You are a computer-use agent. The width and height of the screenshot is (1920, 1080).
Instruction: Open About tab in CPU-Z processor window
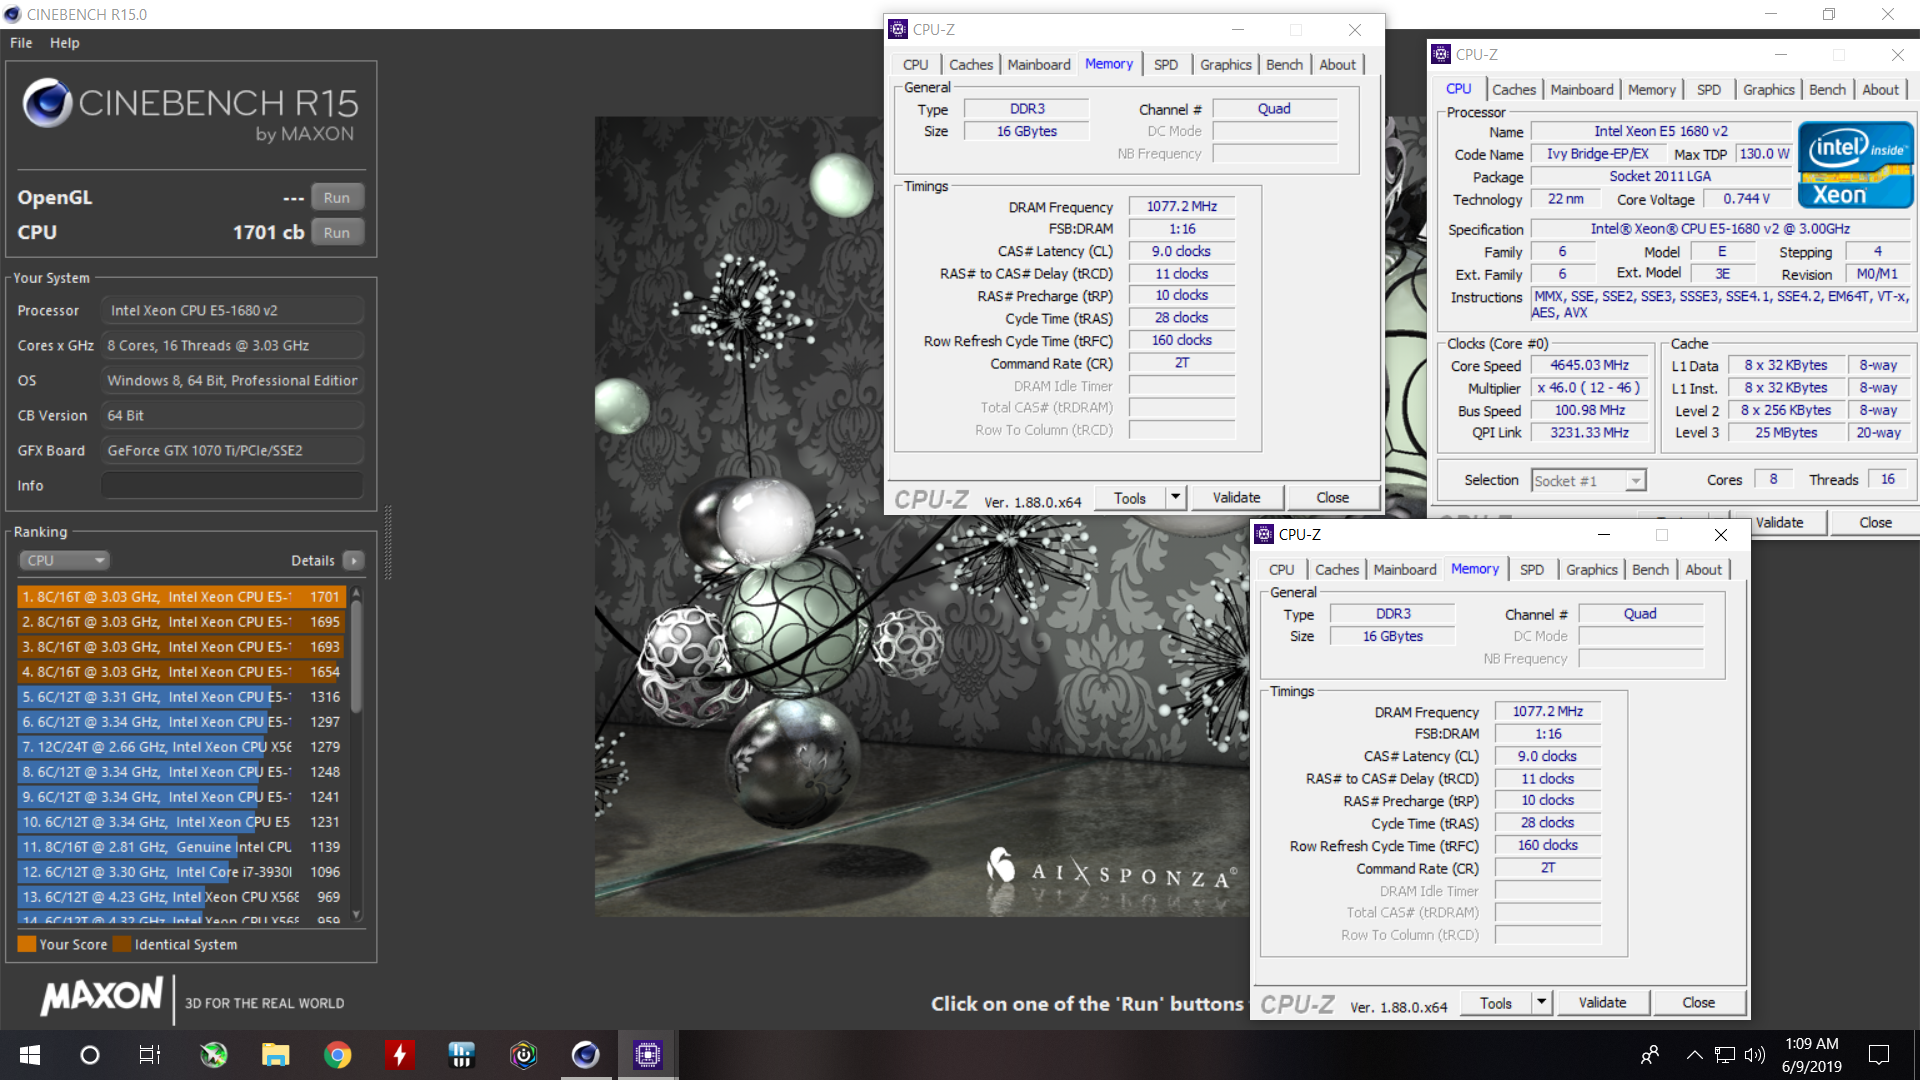click(x=1880, y=89)
